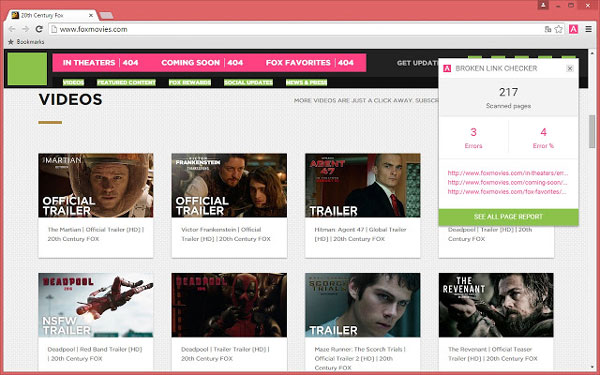This screenshot has height=375, width=600.
Task: Click the page vertical scrollbar thumb
Action: pyautogui.click(x=592, y=131)
